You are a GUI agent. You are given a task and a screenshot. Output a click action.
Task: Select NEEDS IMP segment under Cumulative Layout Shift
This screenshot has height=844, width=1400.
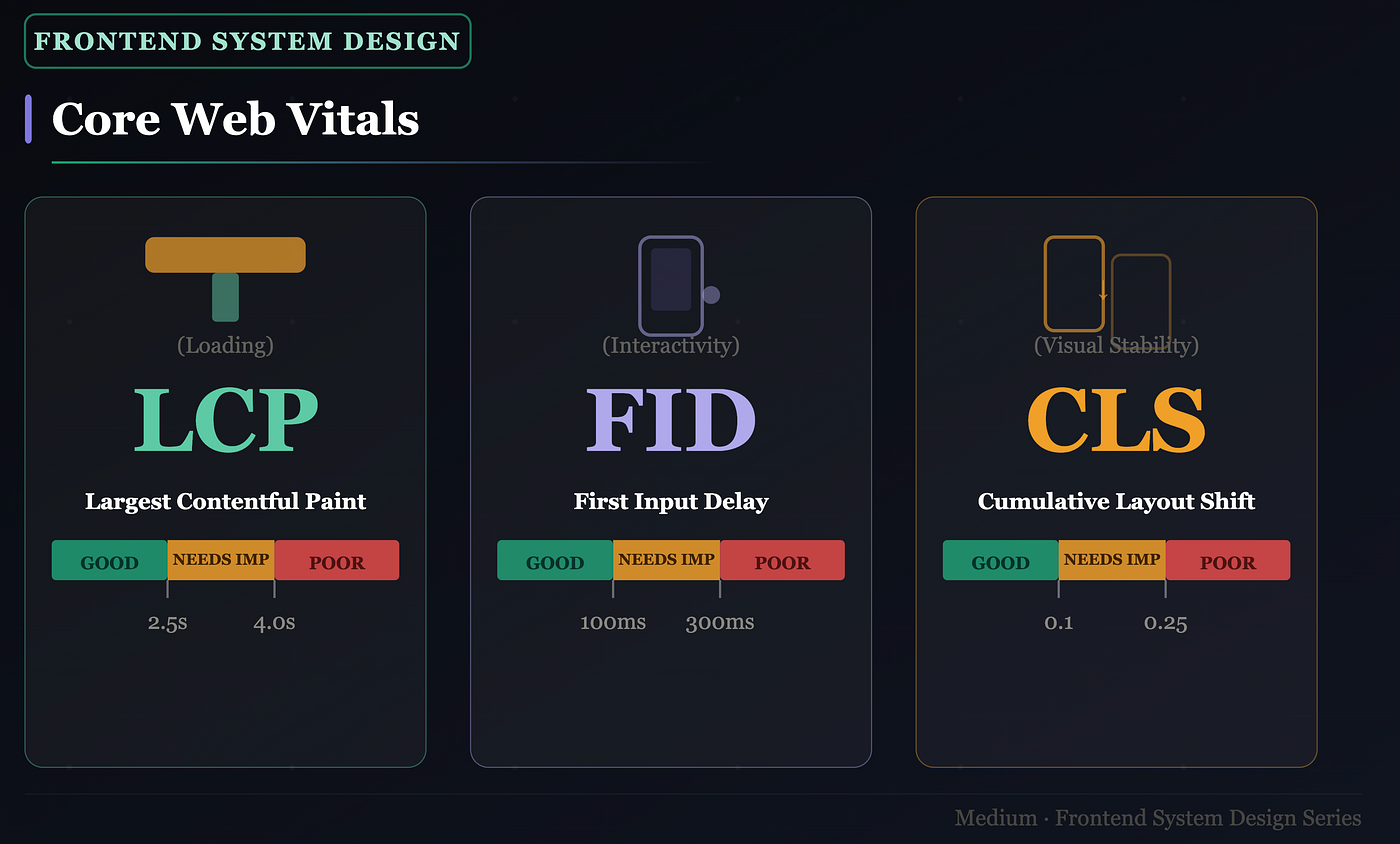pyautogui.click(x=1112, y=560)
